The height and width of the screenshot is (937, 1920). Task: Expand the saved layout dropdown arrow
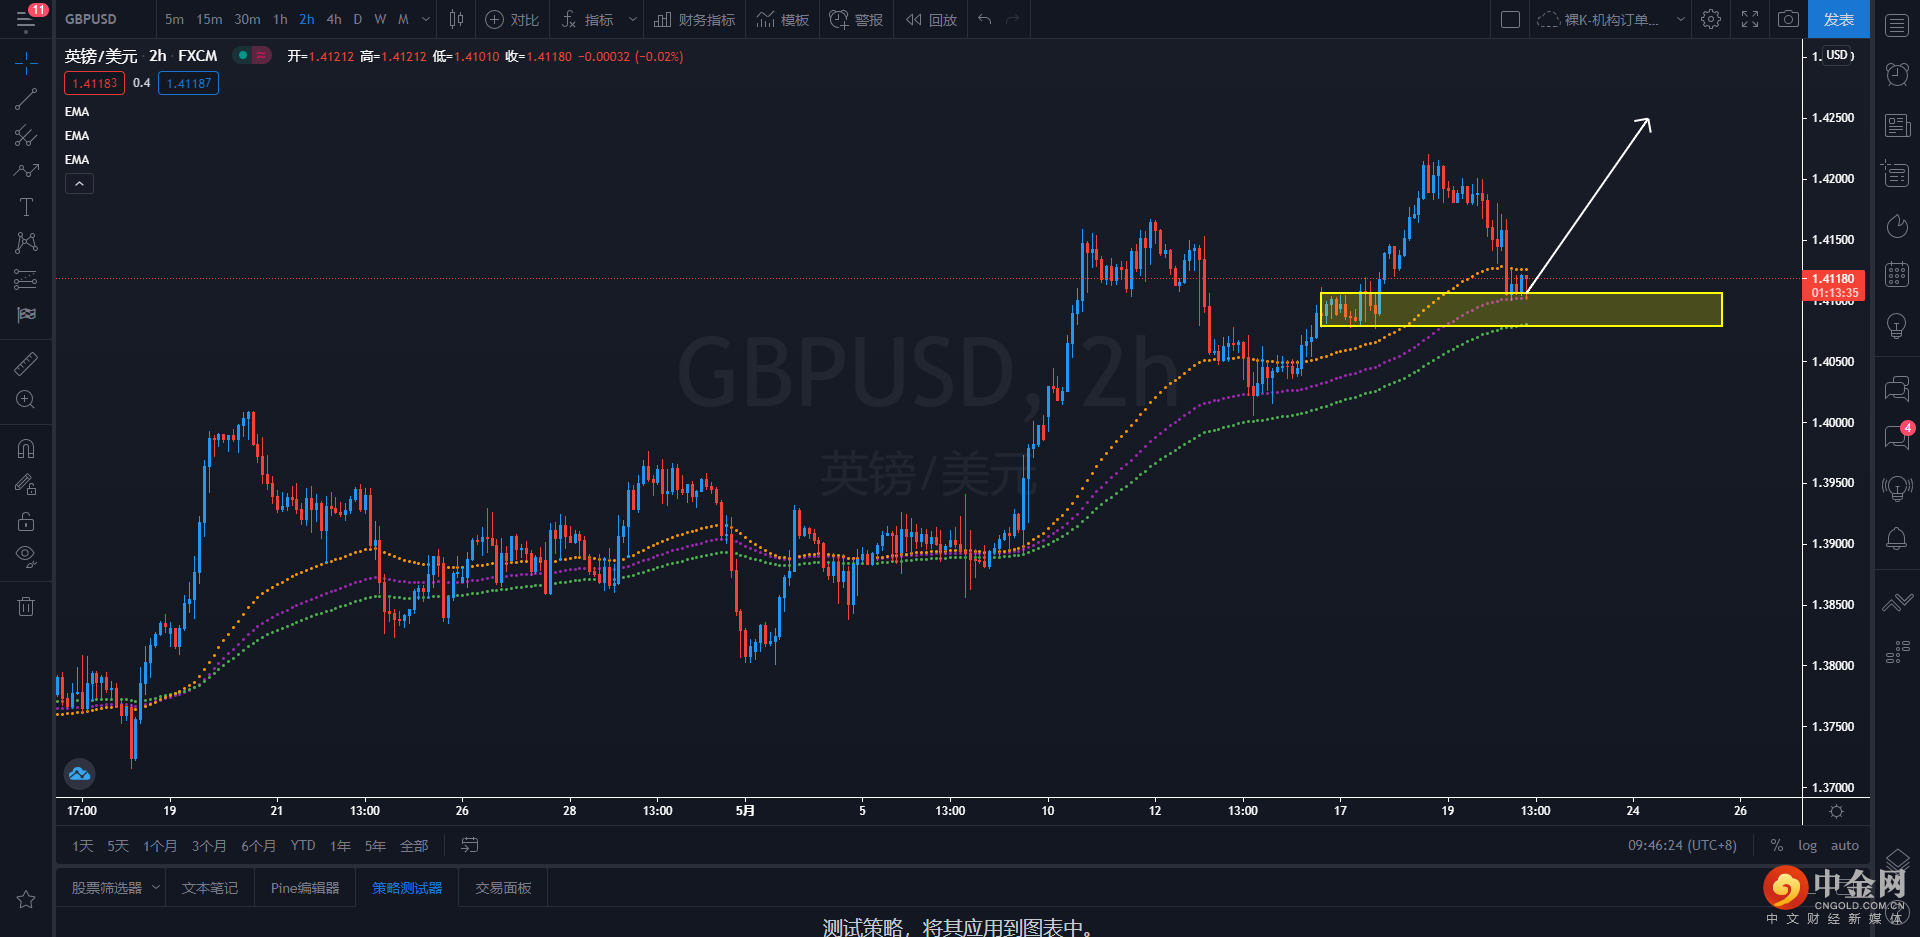tap(1681, 19)
